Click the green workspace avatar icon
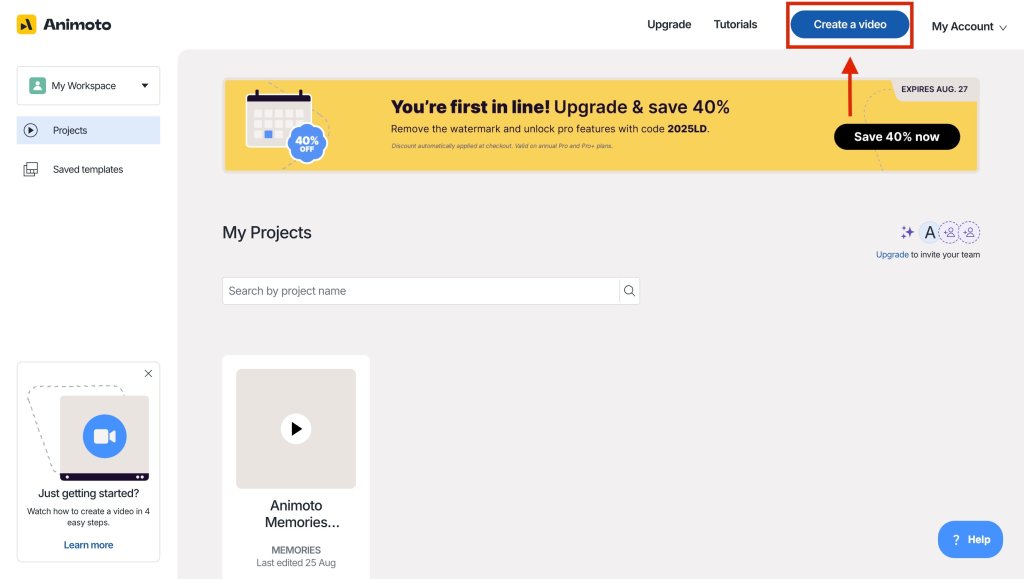The height and width of the screenshot is (579, 1024). point(37,86)
